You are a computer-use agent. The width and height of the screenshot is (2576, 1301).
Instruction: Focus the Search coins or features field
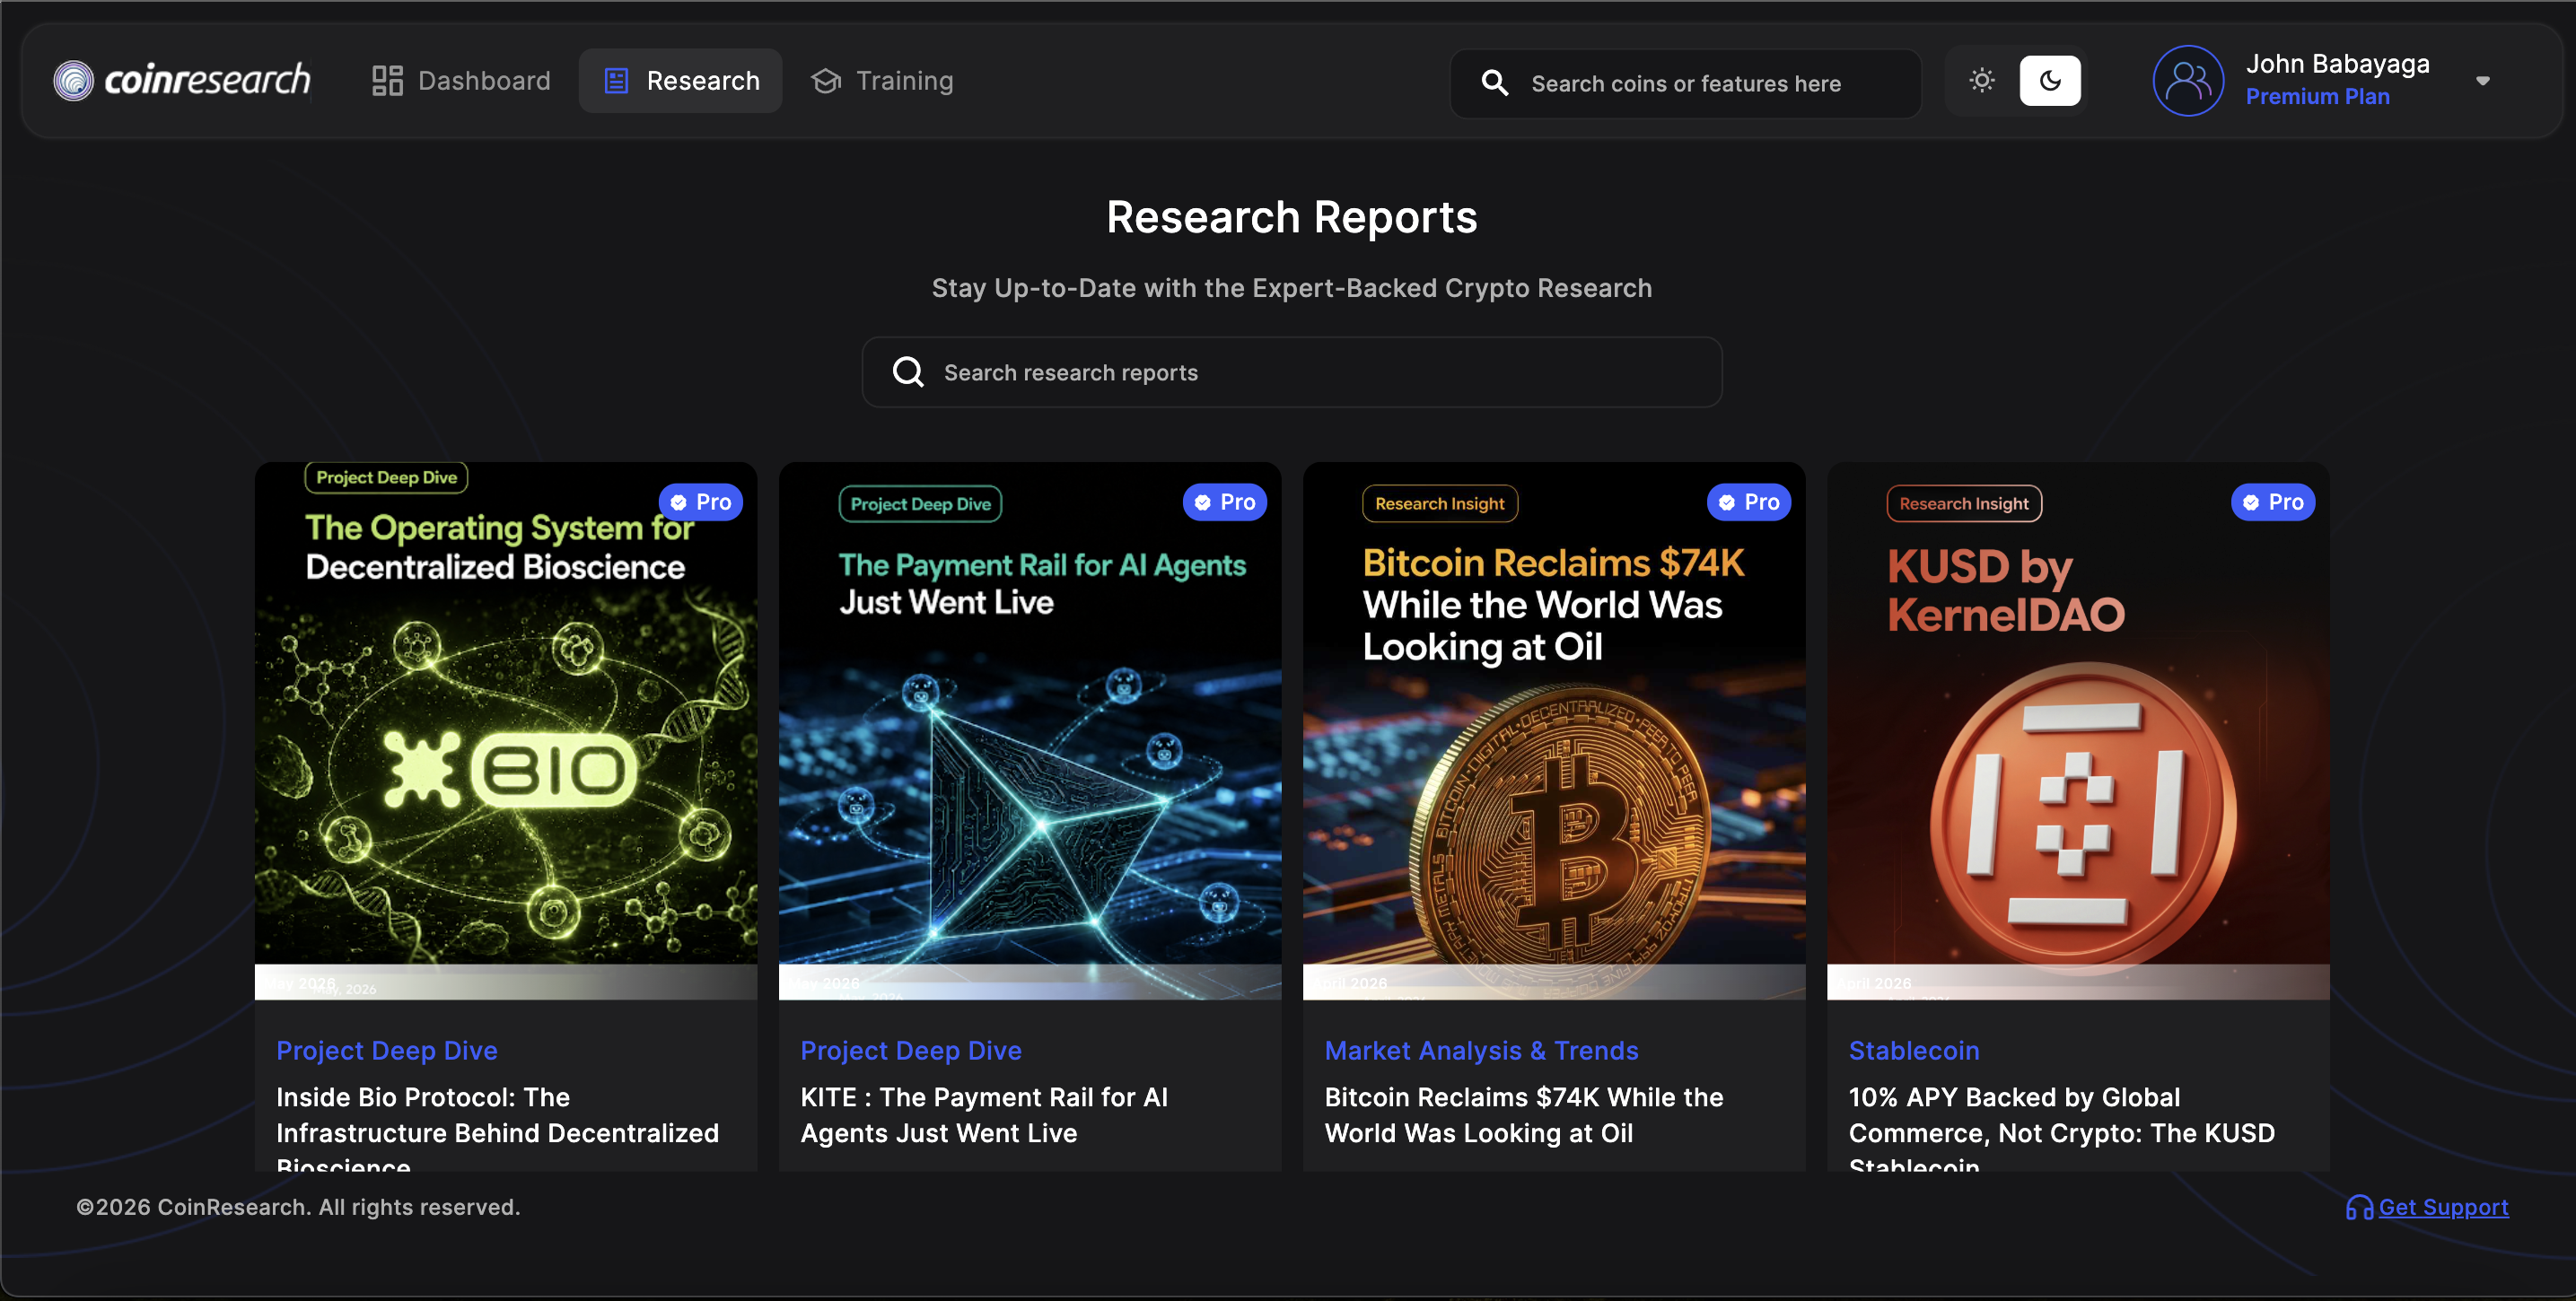point(1686,84)
